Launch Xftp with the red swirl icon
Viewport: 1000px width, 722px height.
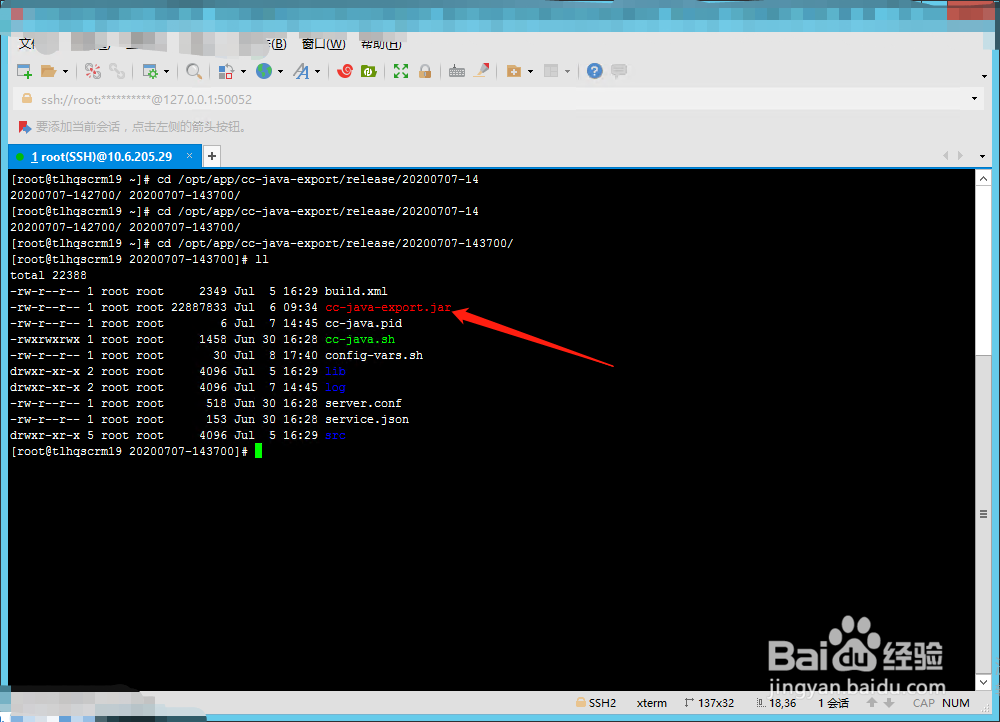coord(345,71)
